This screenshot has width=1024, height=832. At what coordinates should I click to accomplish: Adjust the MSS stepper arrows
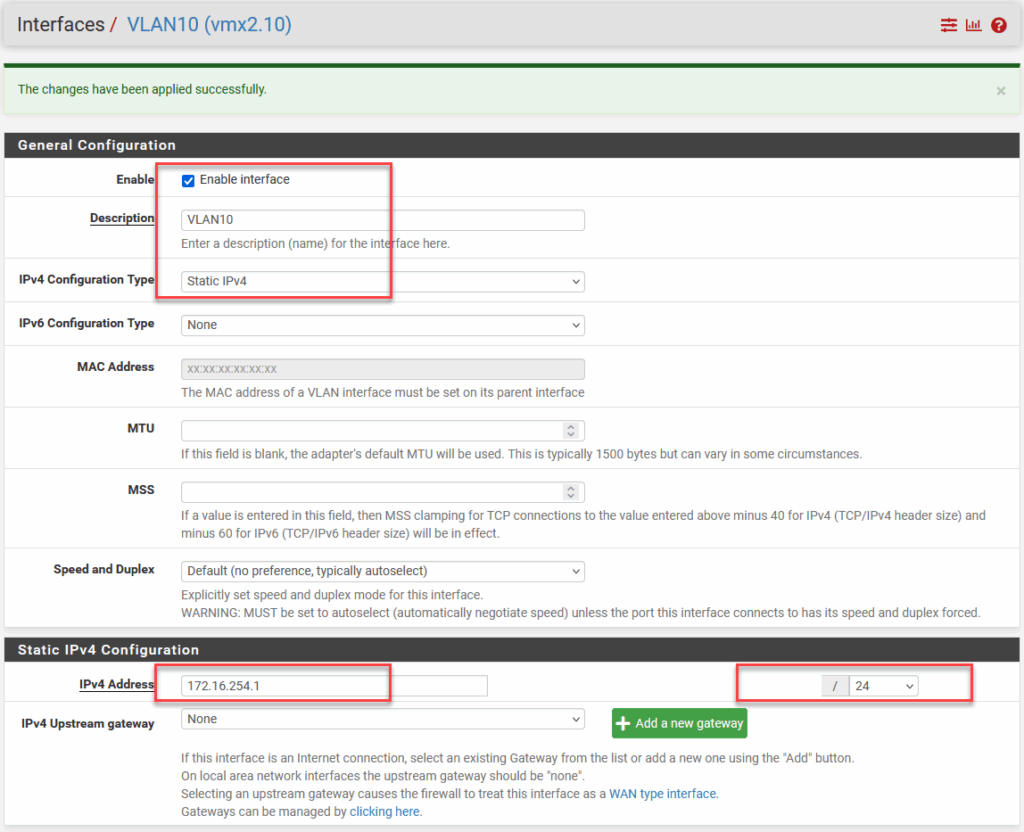click(571, 492)
